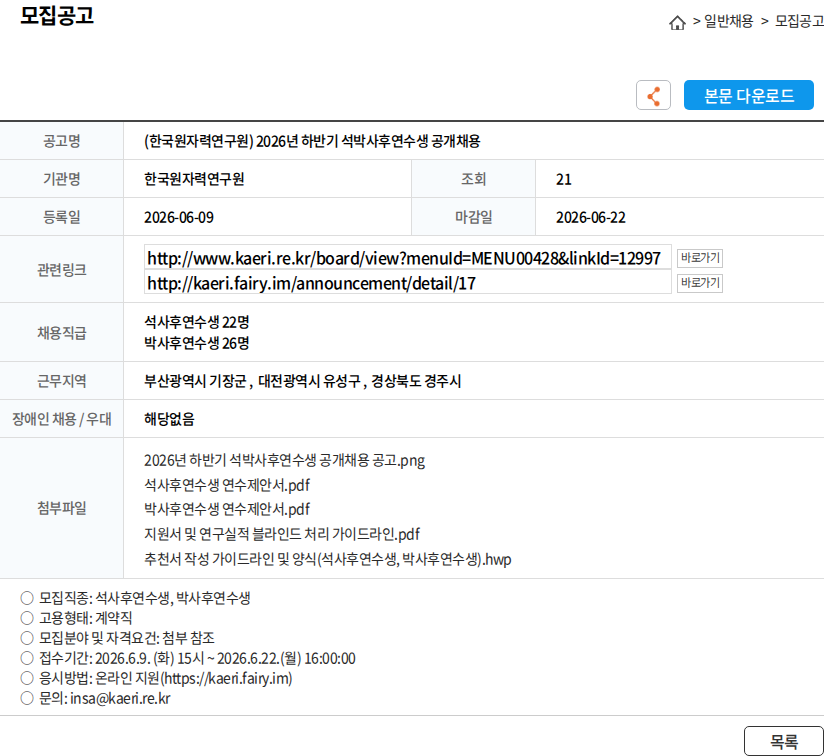824x756 pixels.
Task: Open attachment 석사후연수생 연수제안서.pdf
Action: (227, 484)
